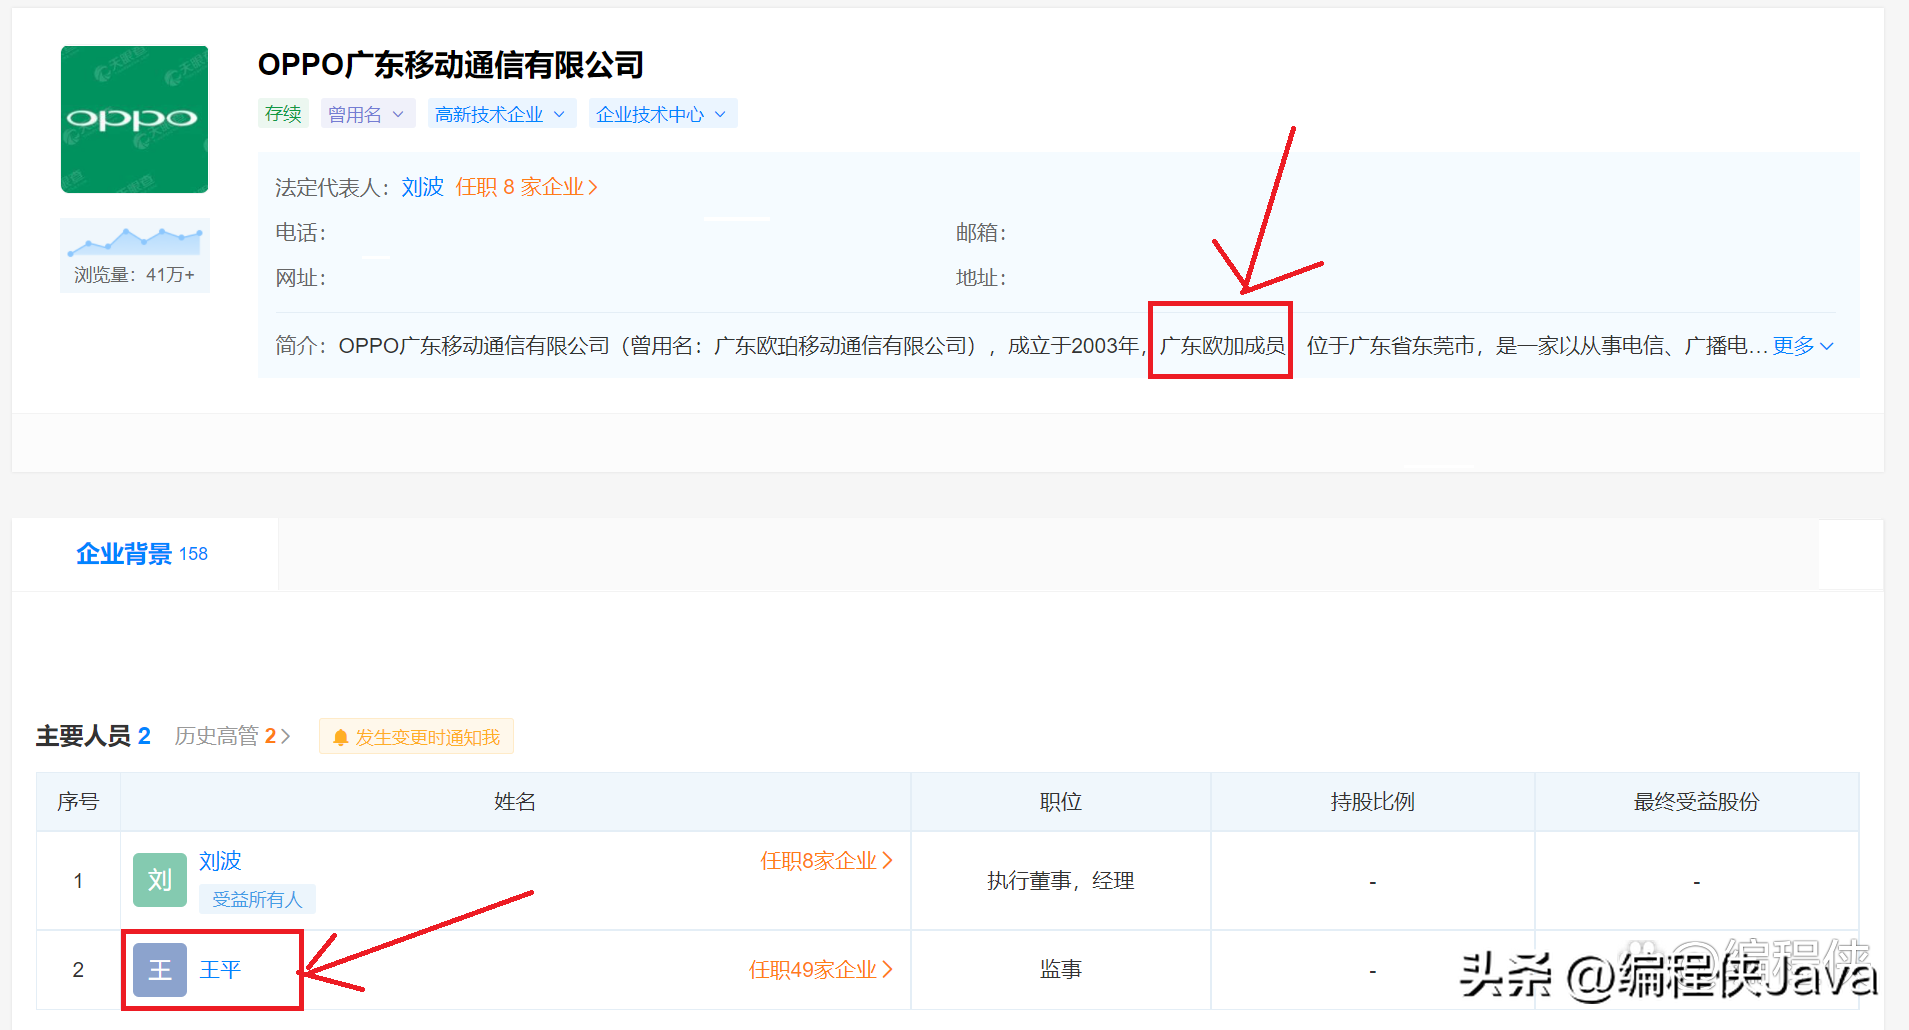
Task: Click the green 刘 avatar icon
Action: (x=160, y=880)
